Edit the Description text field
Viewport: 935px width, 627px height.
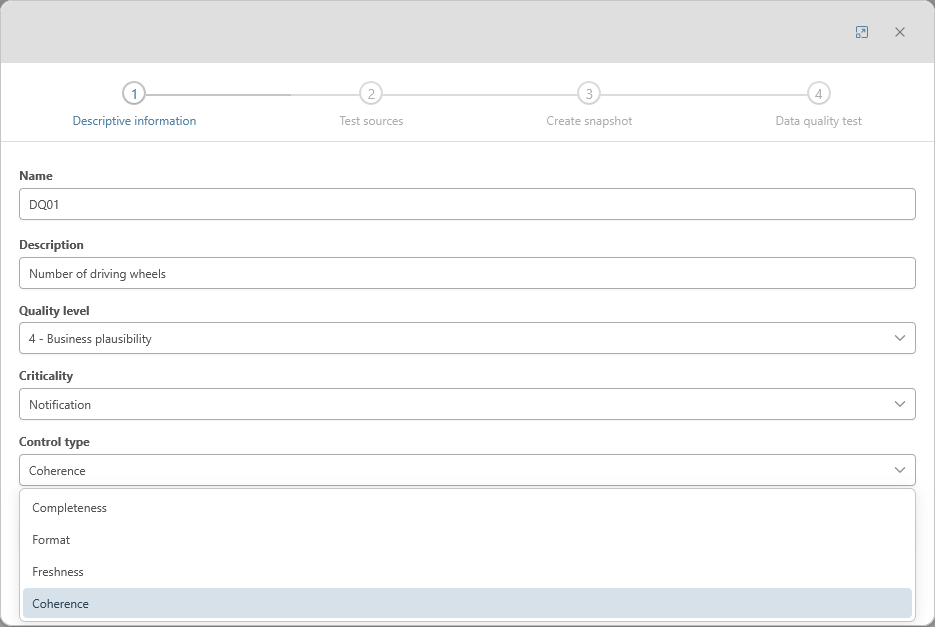click(x=467, y=273)
